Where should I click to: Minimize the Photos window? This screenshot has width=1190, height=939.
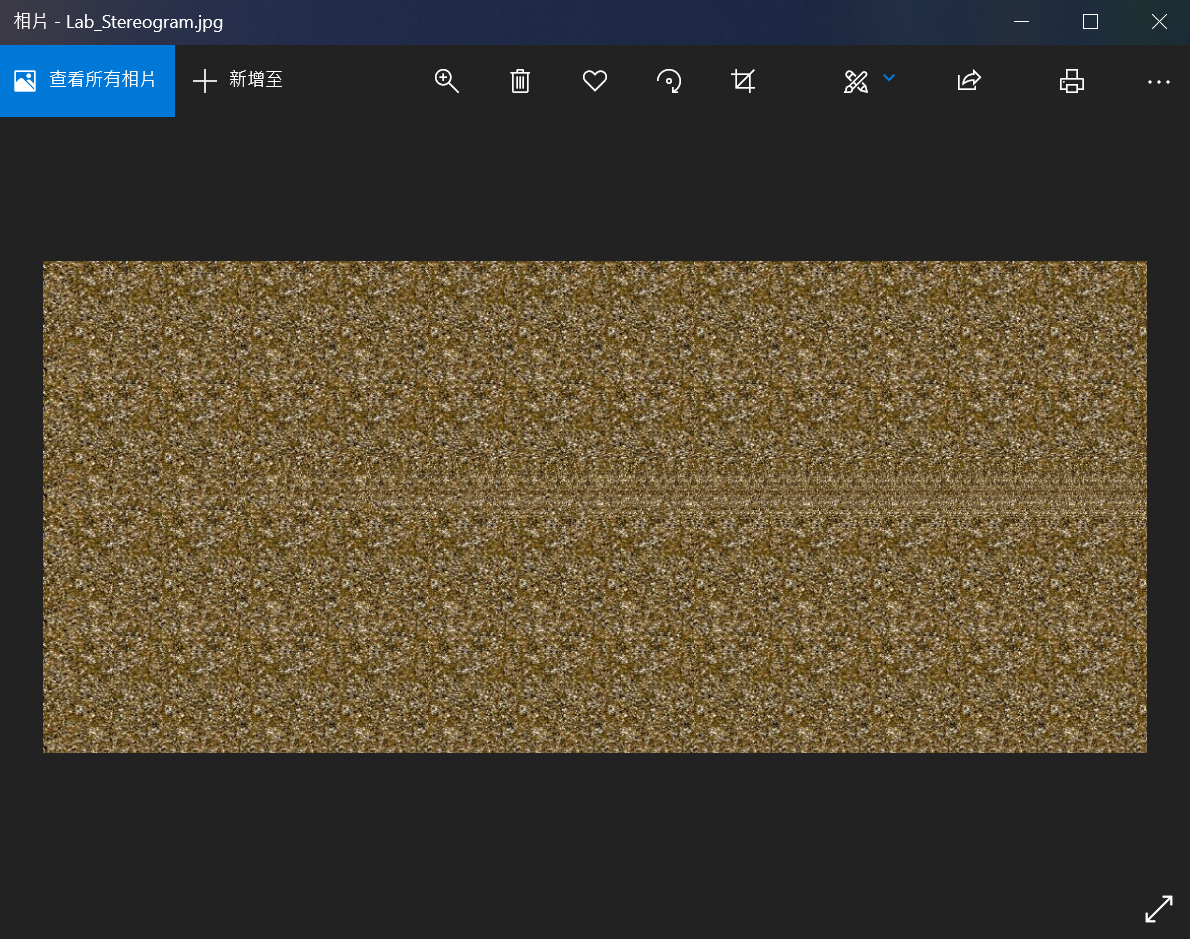coord(1022,21)
